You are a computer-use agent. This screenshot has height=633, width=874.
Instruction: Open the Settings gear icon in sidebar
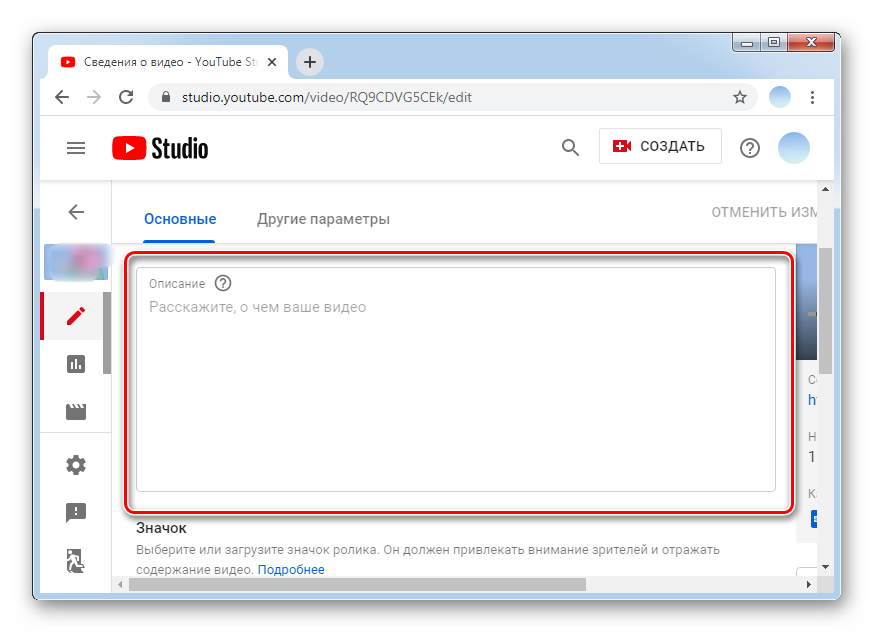click(x=75, y=465)
